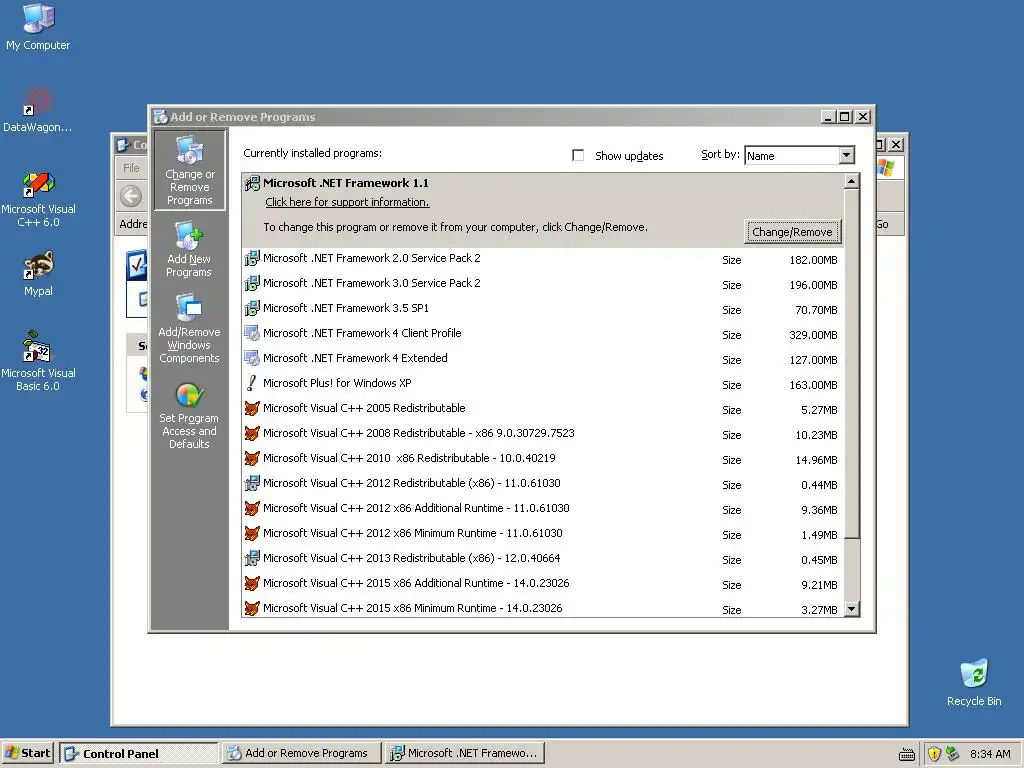Open Add New Programs sidebar icon
The width and height of the screenshot is (1024, 768).
(x=189, y=249)
